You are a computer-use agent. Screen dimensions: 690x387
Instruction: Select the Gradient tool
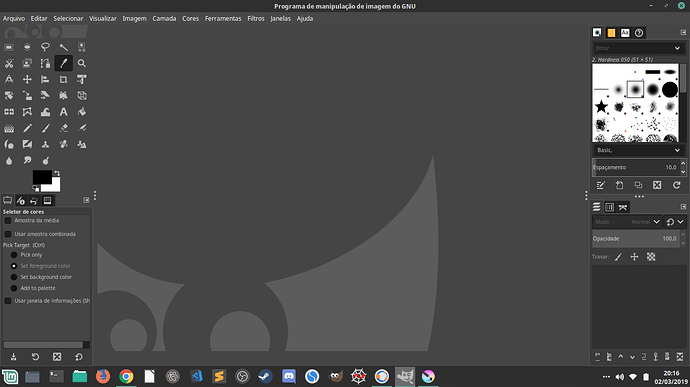pos(9,128)
